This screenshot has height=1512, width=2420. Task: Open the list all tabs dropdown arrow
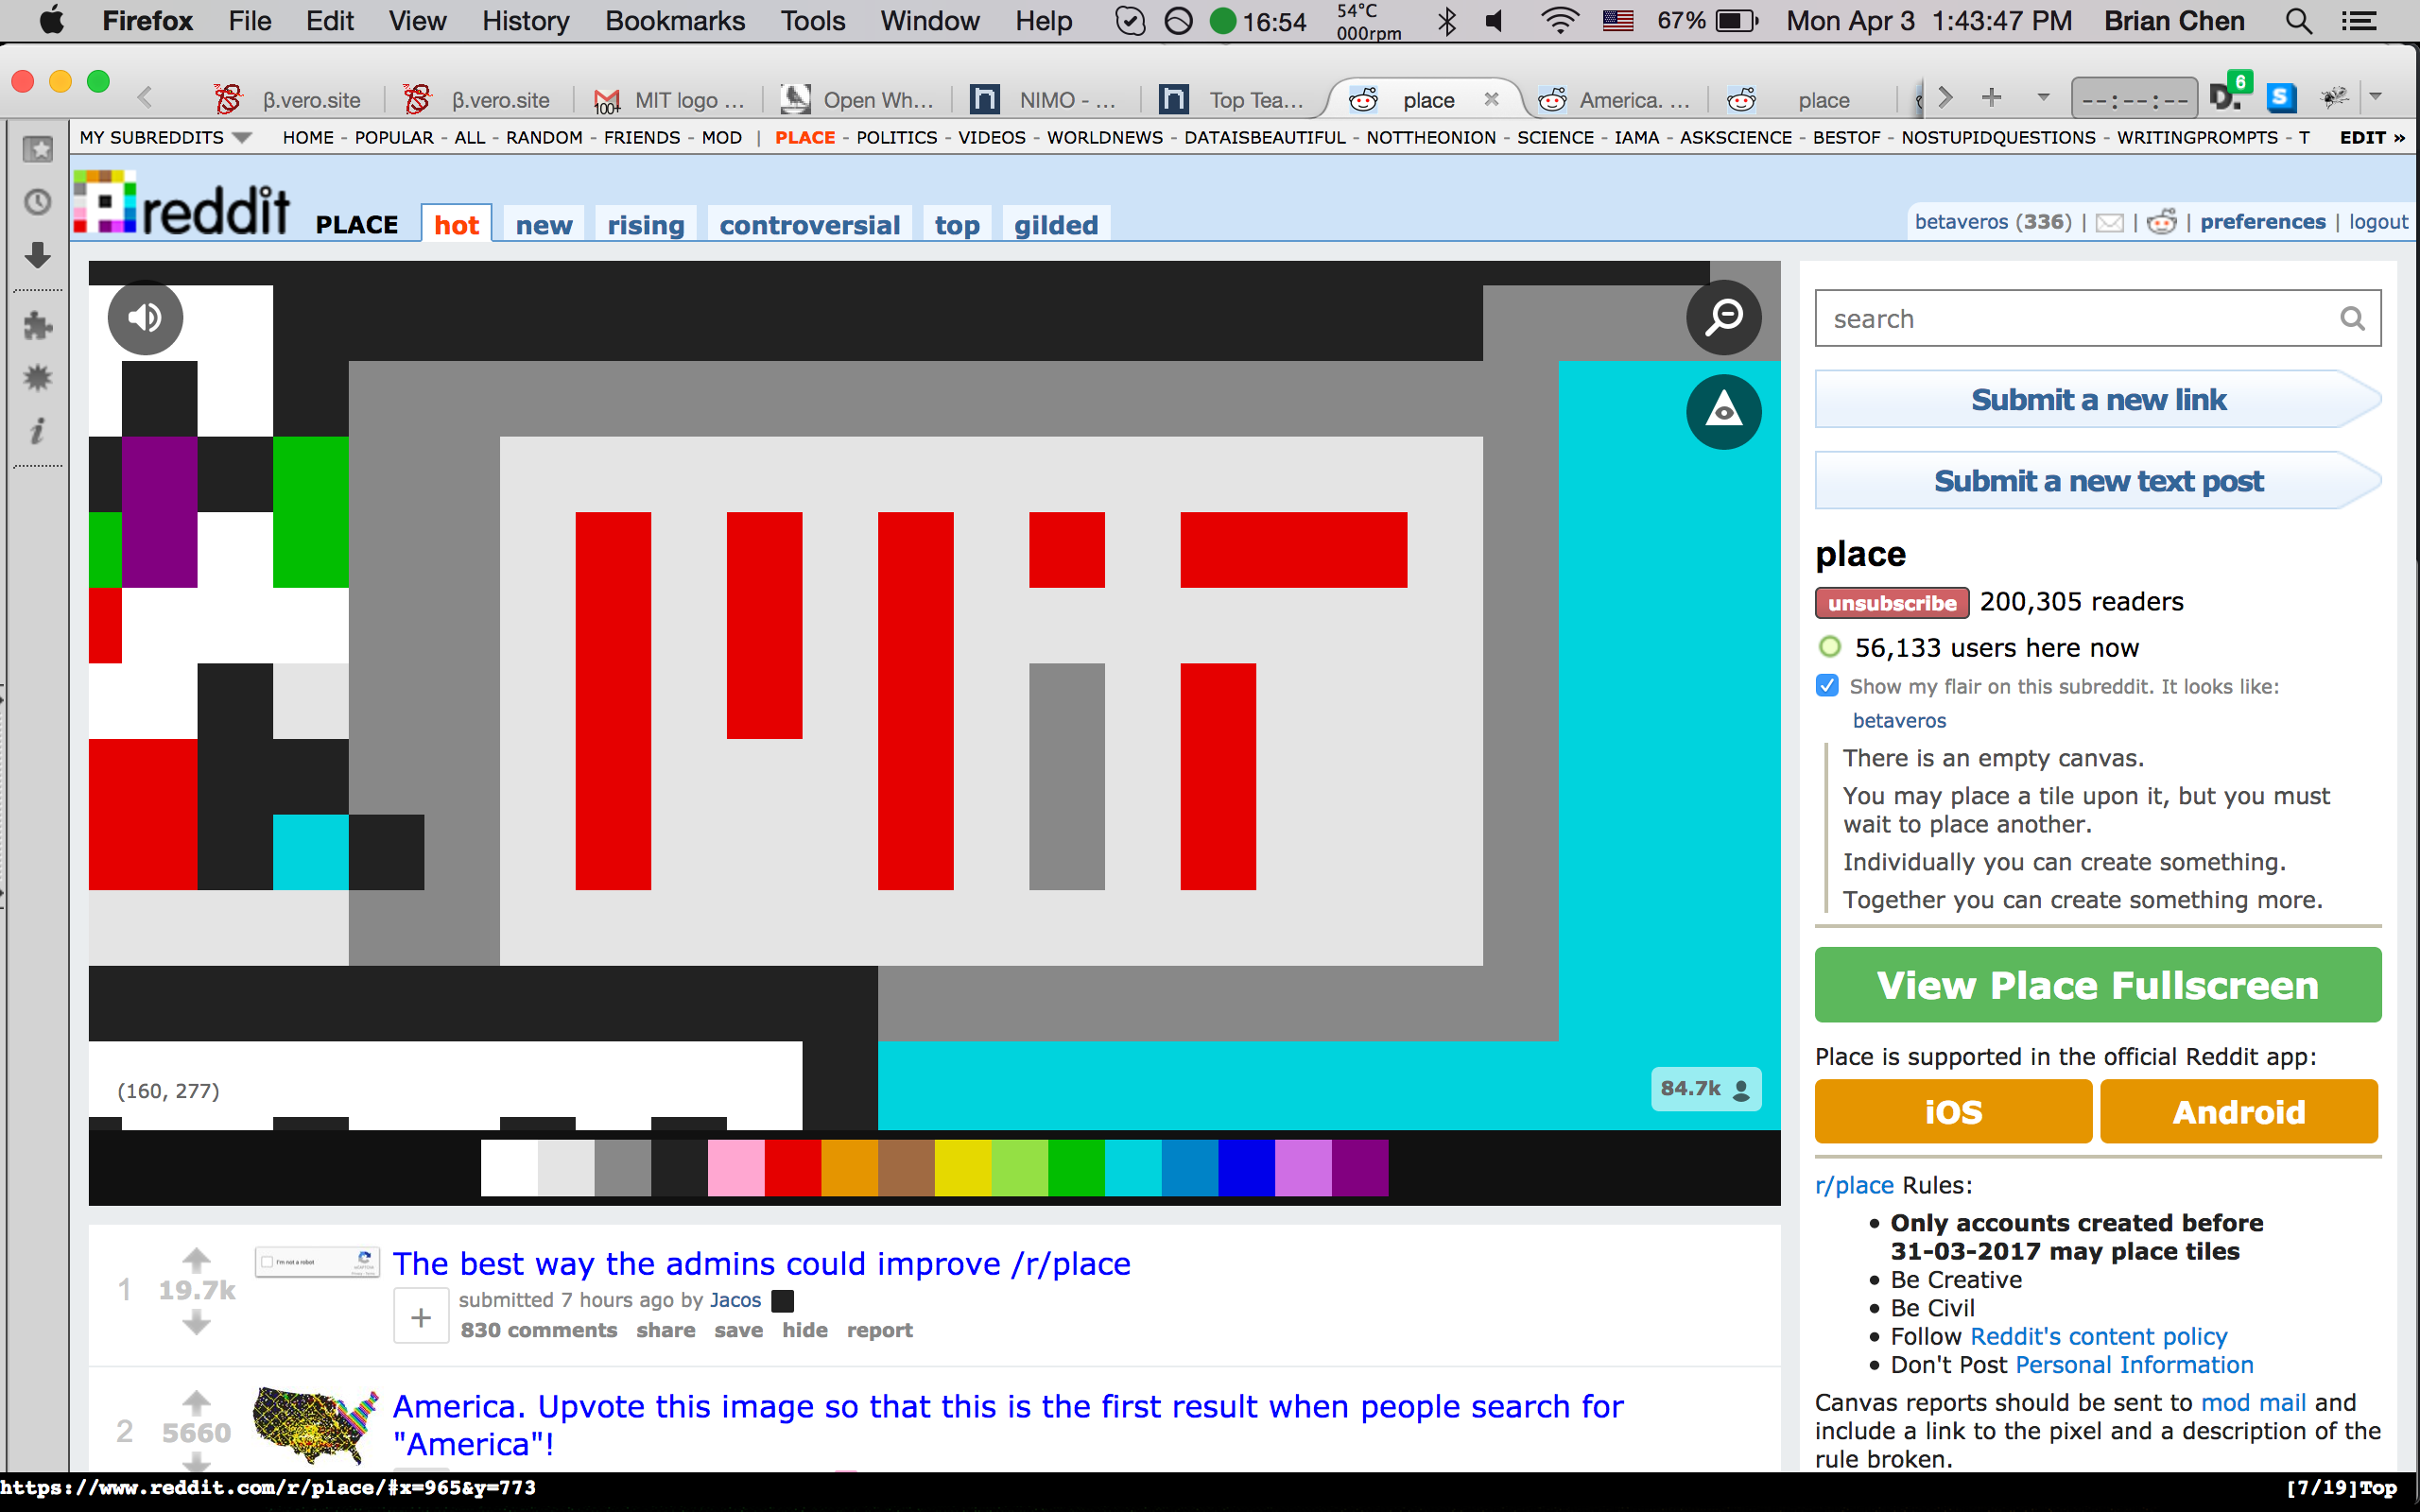pos(2043,98)
